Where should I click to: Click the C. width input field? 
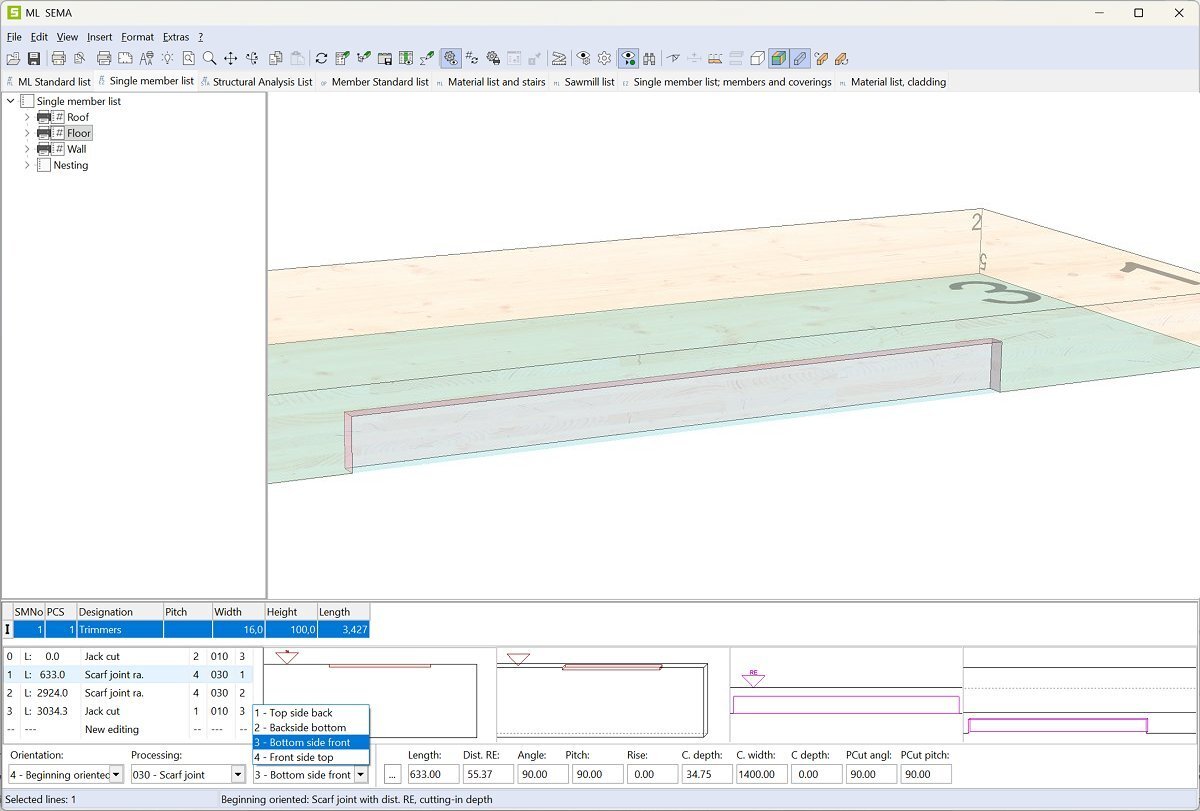(x=761, y=774)
